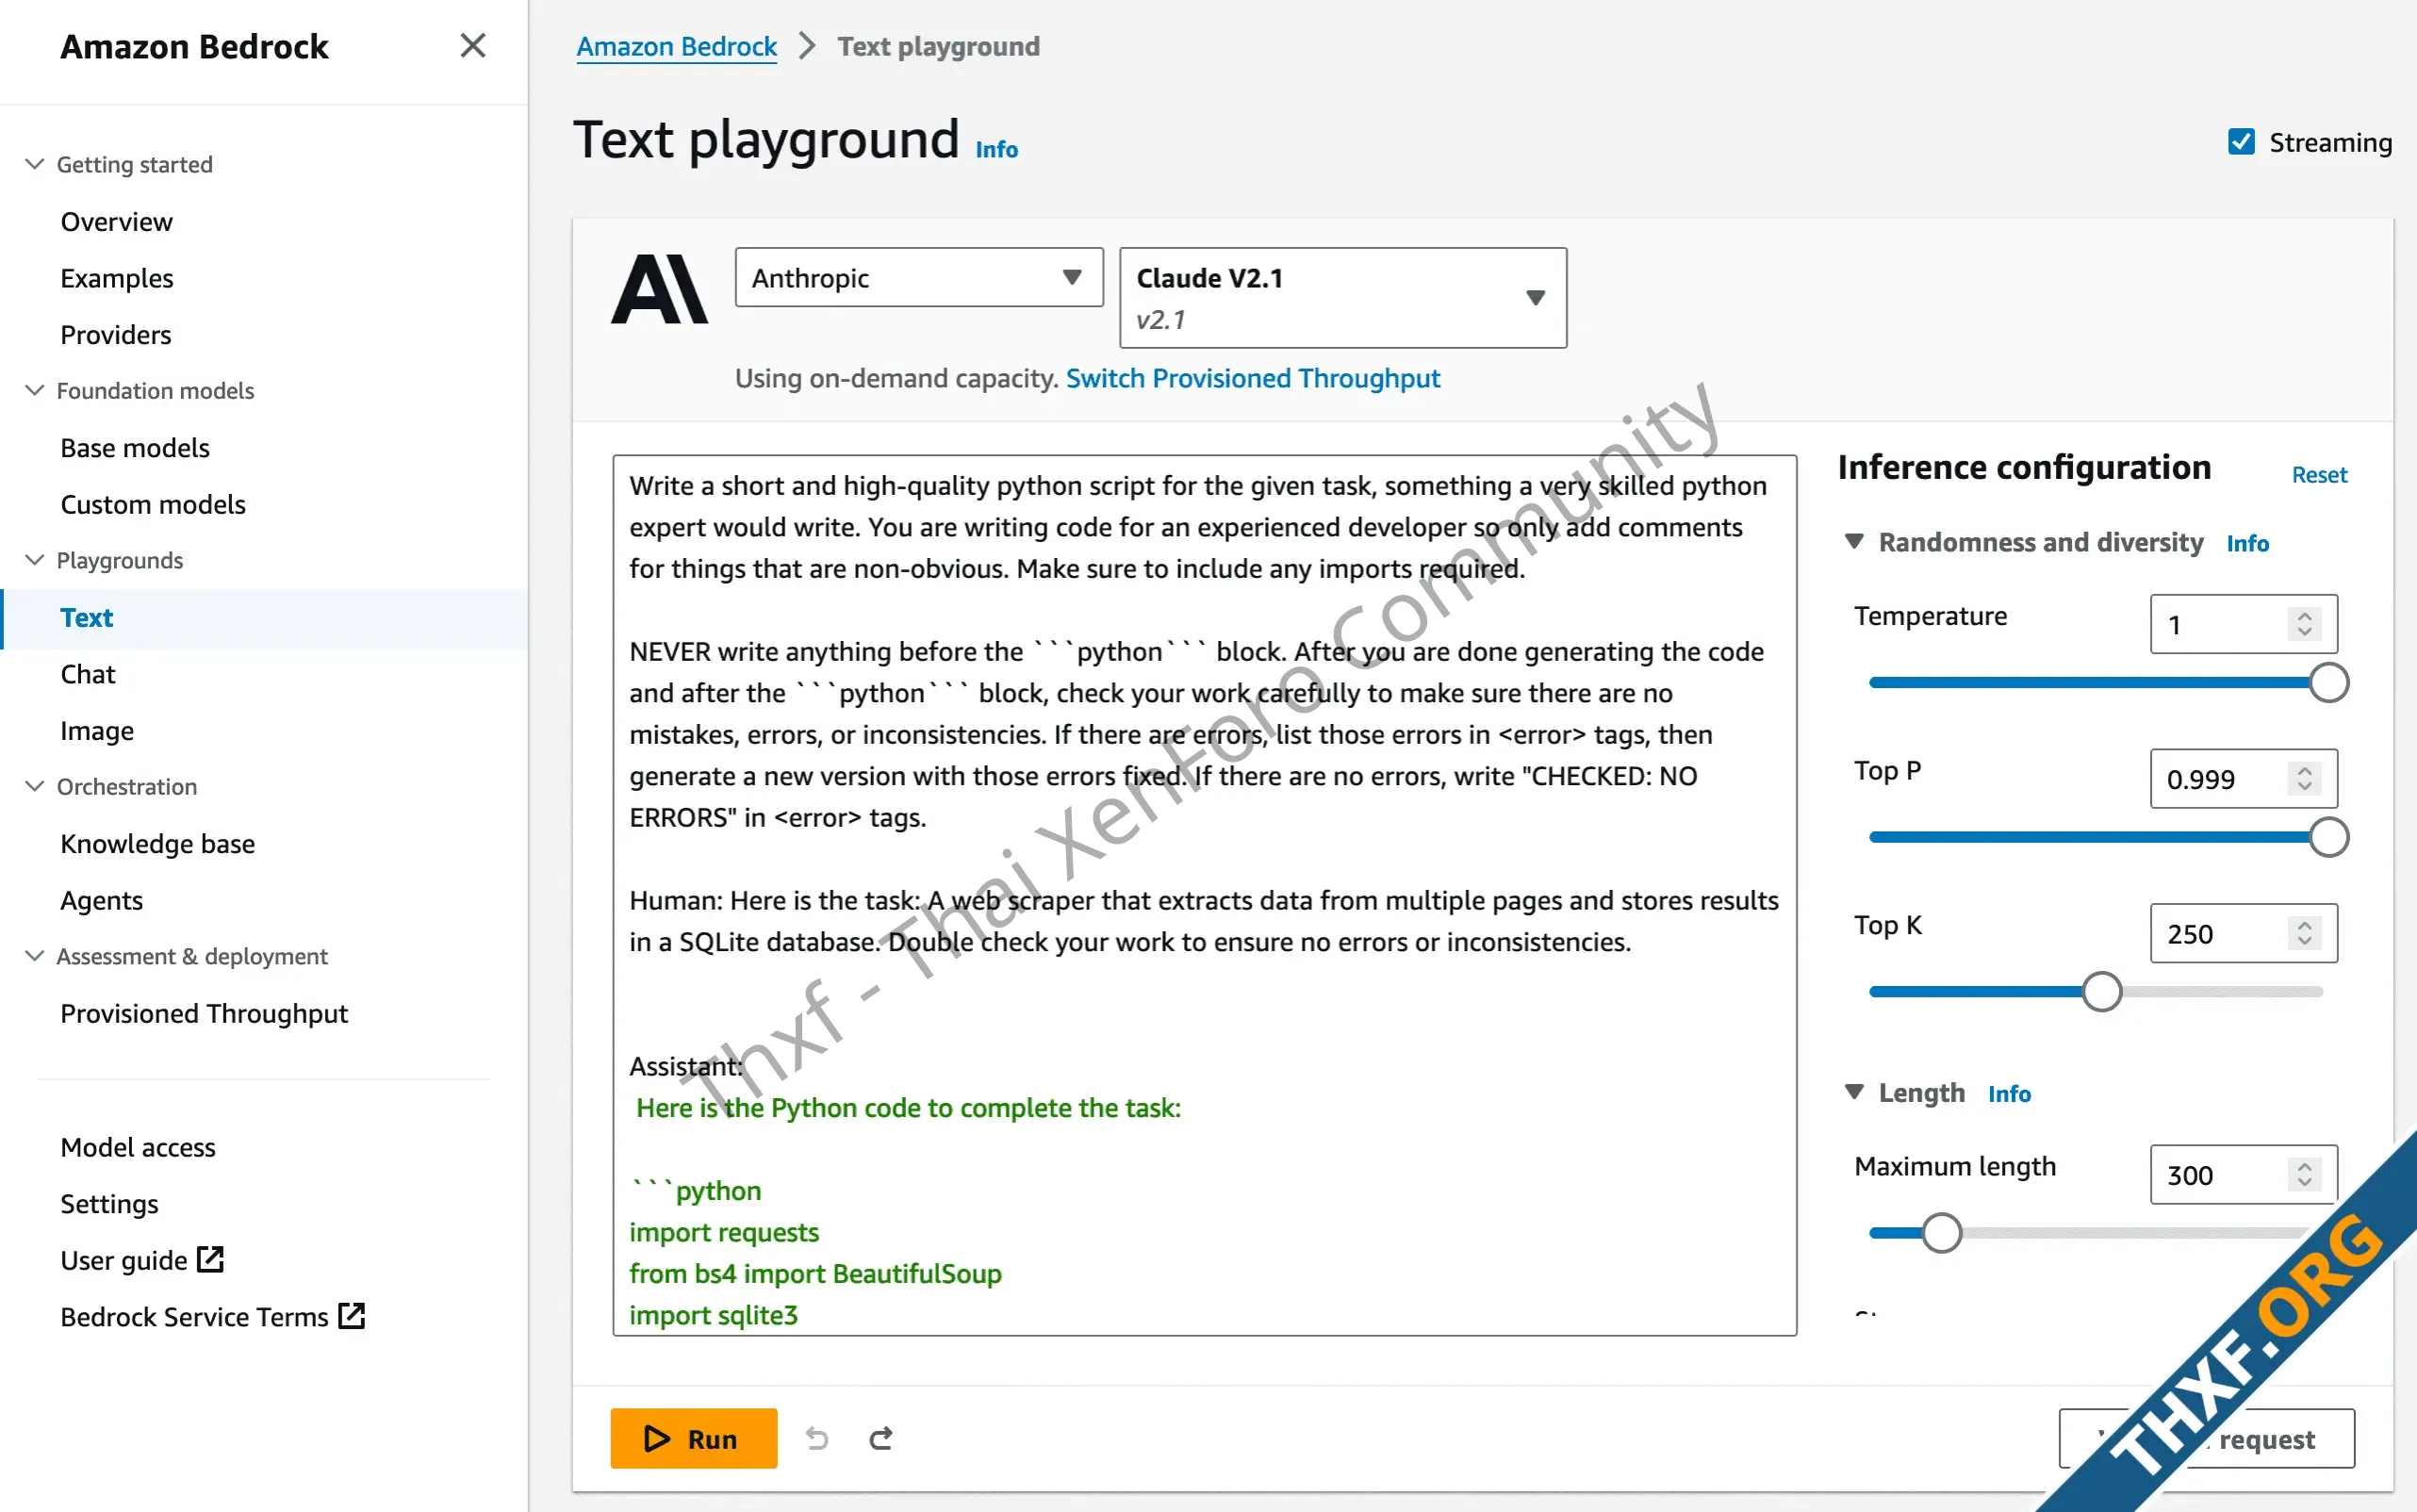Click the Maximum length slider handle
The image size is (2417, 1512).
1942,1233
